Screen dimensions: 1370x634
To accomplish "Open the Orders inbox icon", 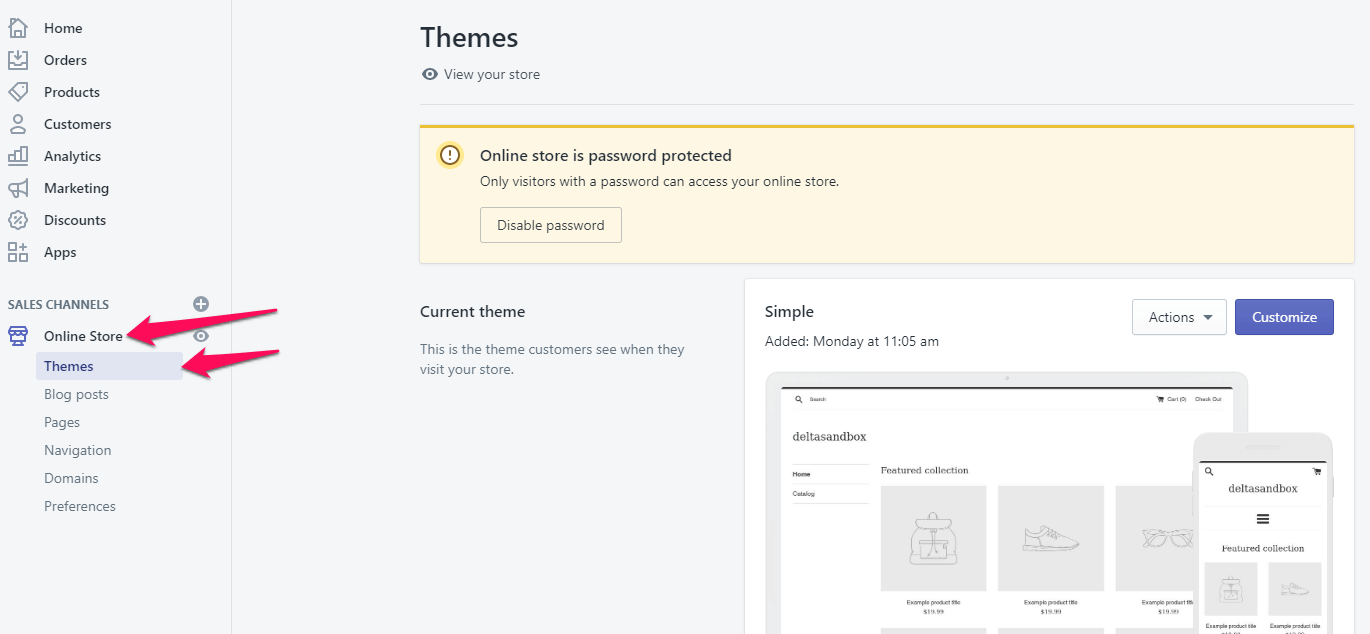I will (18, 60).
